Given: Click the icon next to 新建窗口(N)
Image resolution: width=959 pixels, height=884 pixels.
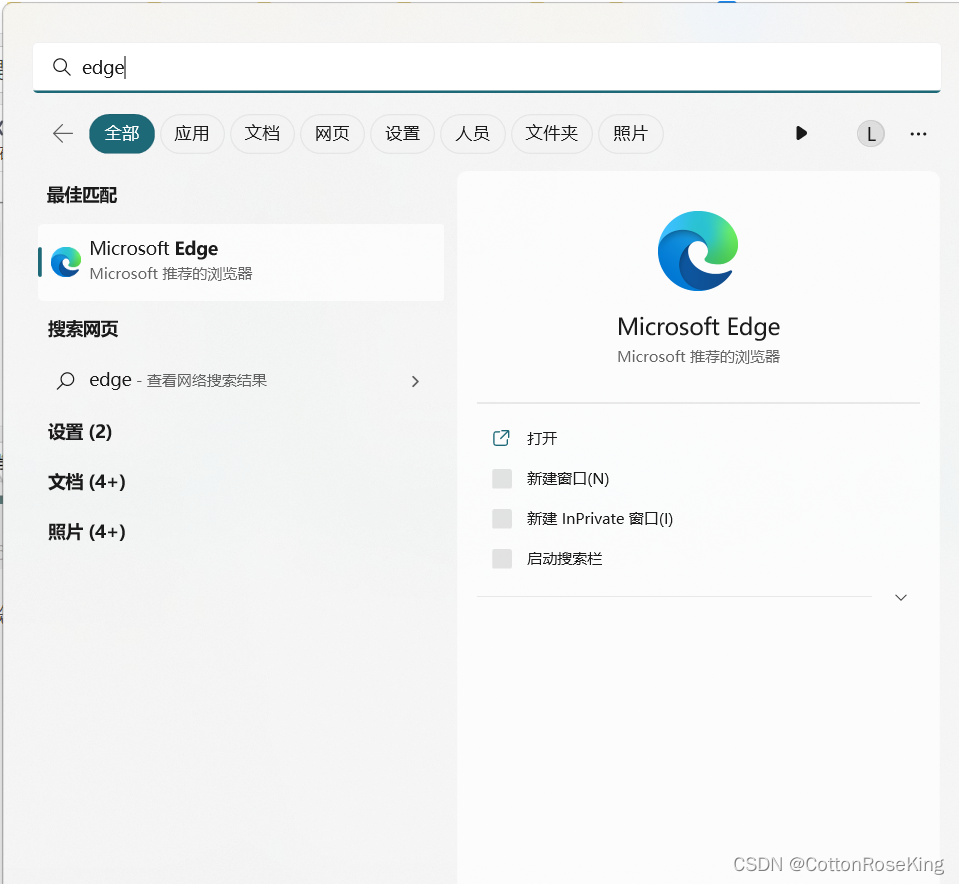Looking at the screenshot, I should [x=502, y=478].
